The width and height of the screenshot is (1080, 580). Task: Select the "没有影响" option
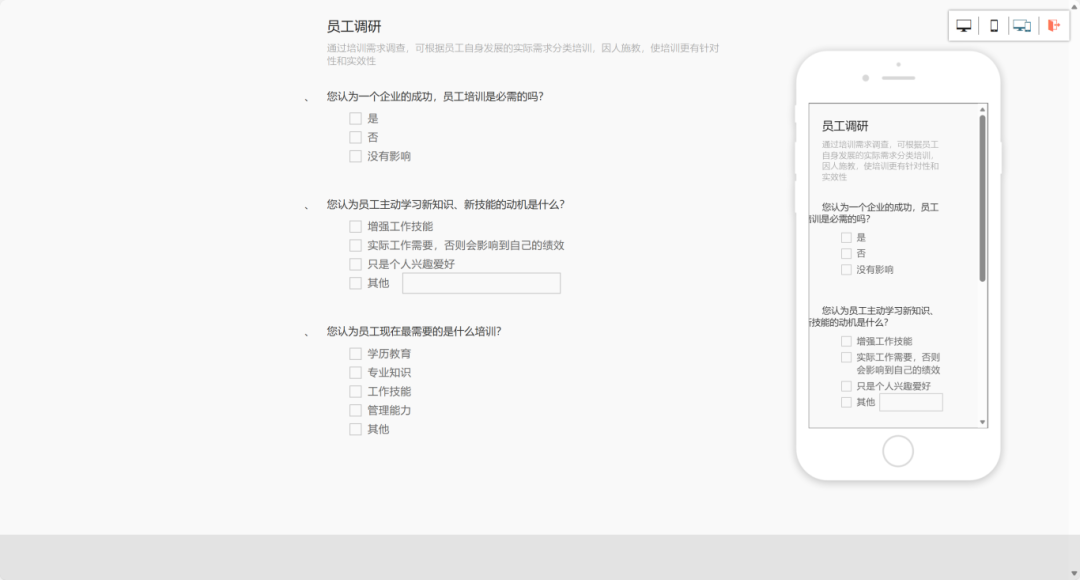[x=356, y=156]
